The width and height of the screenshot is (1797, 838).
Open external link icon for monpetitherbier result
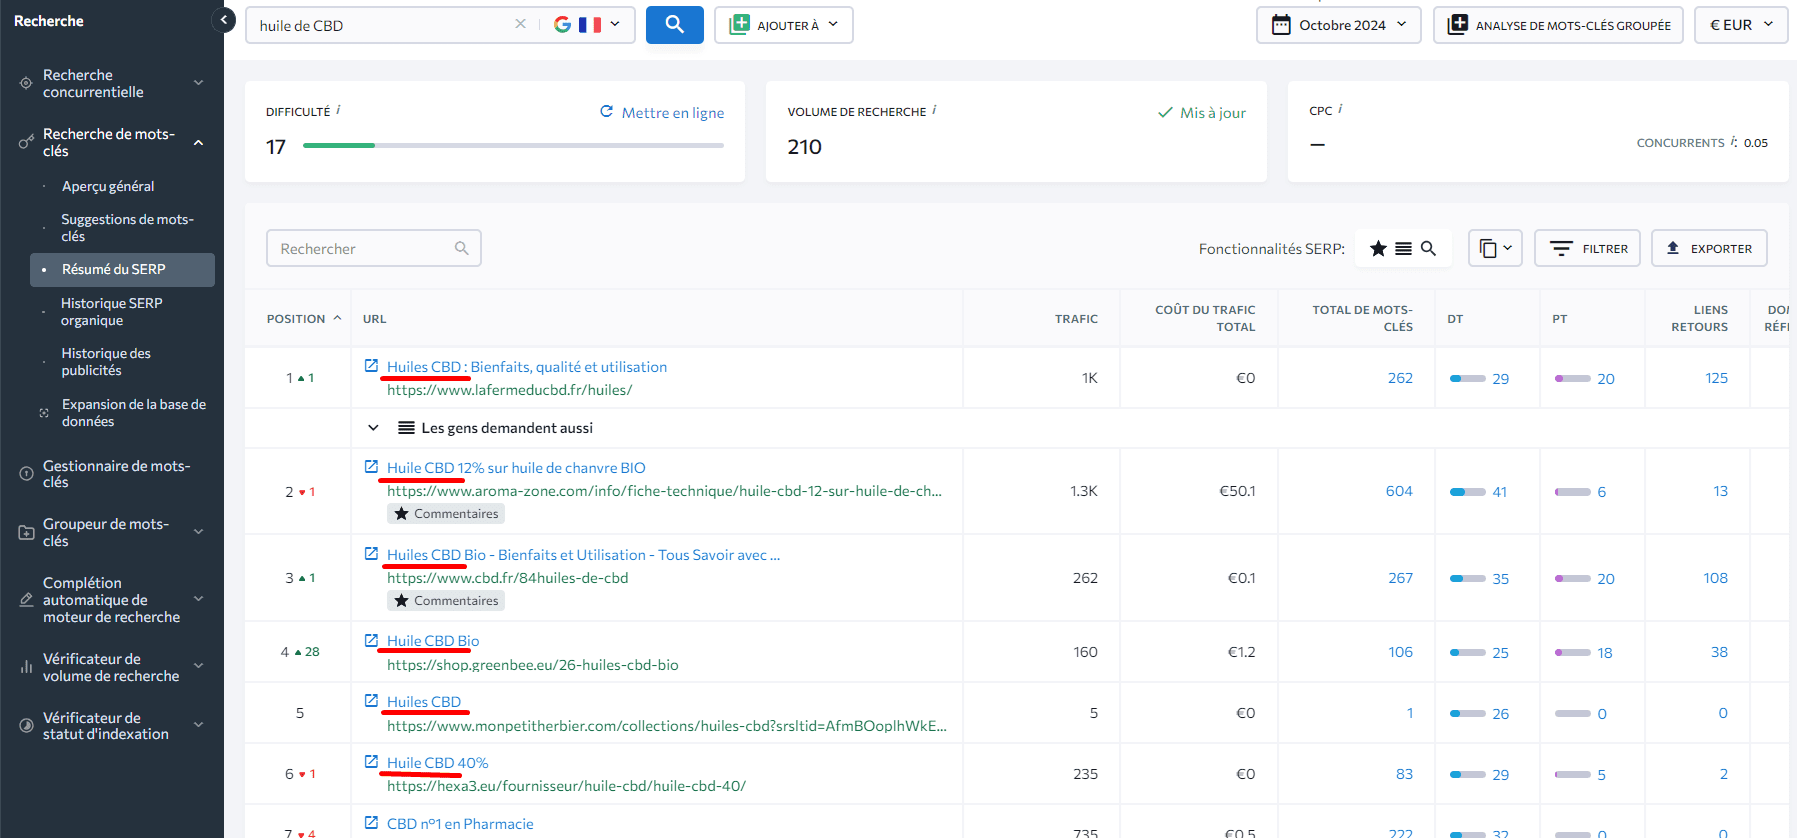click(371, 701)
